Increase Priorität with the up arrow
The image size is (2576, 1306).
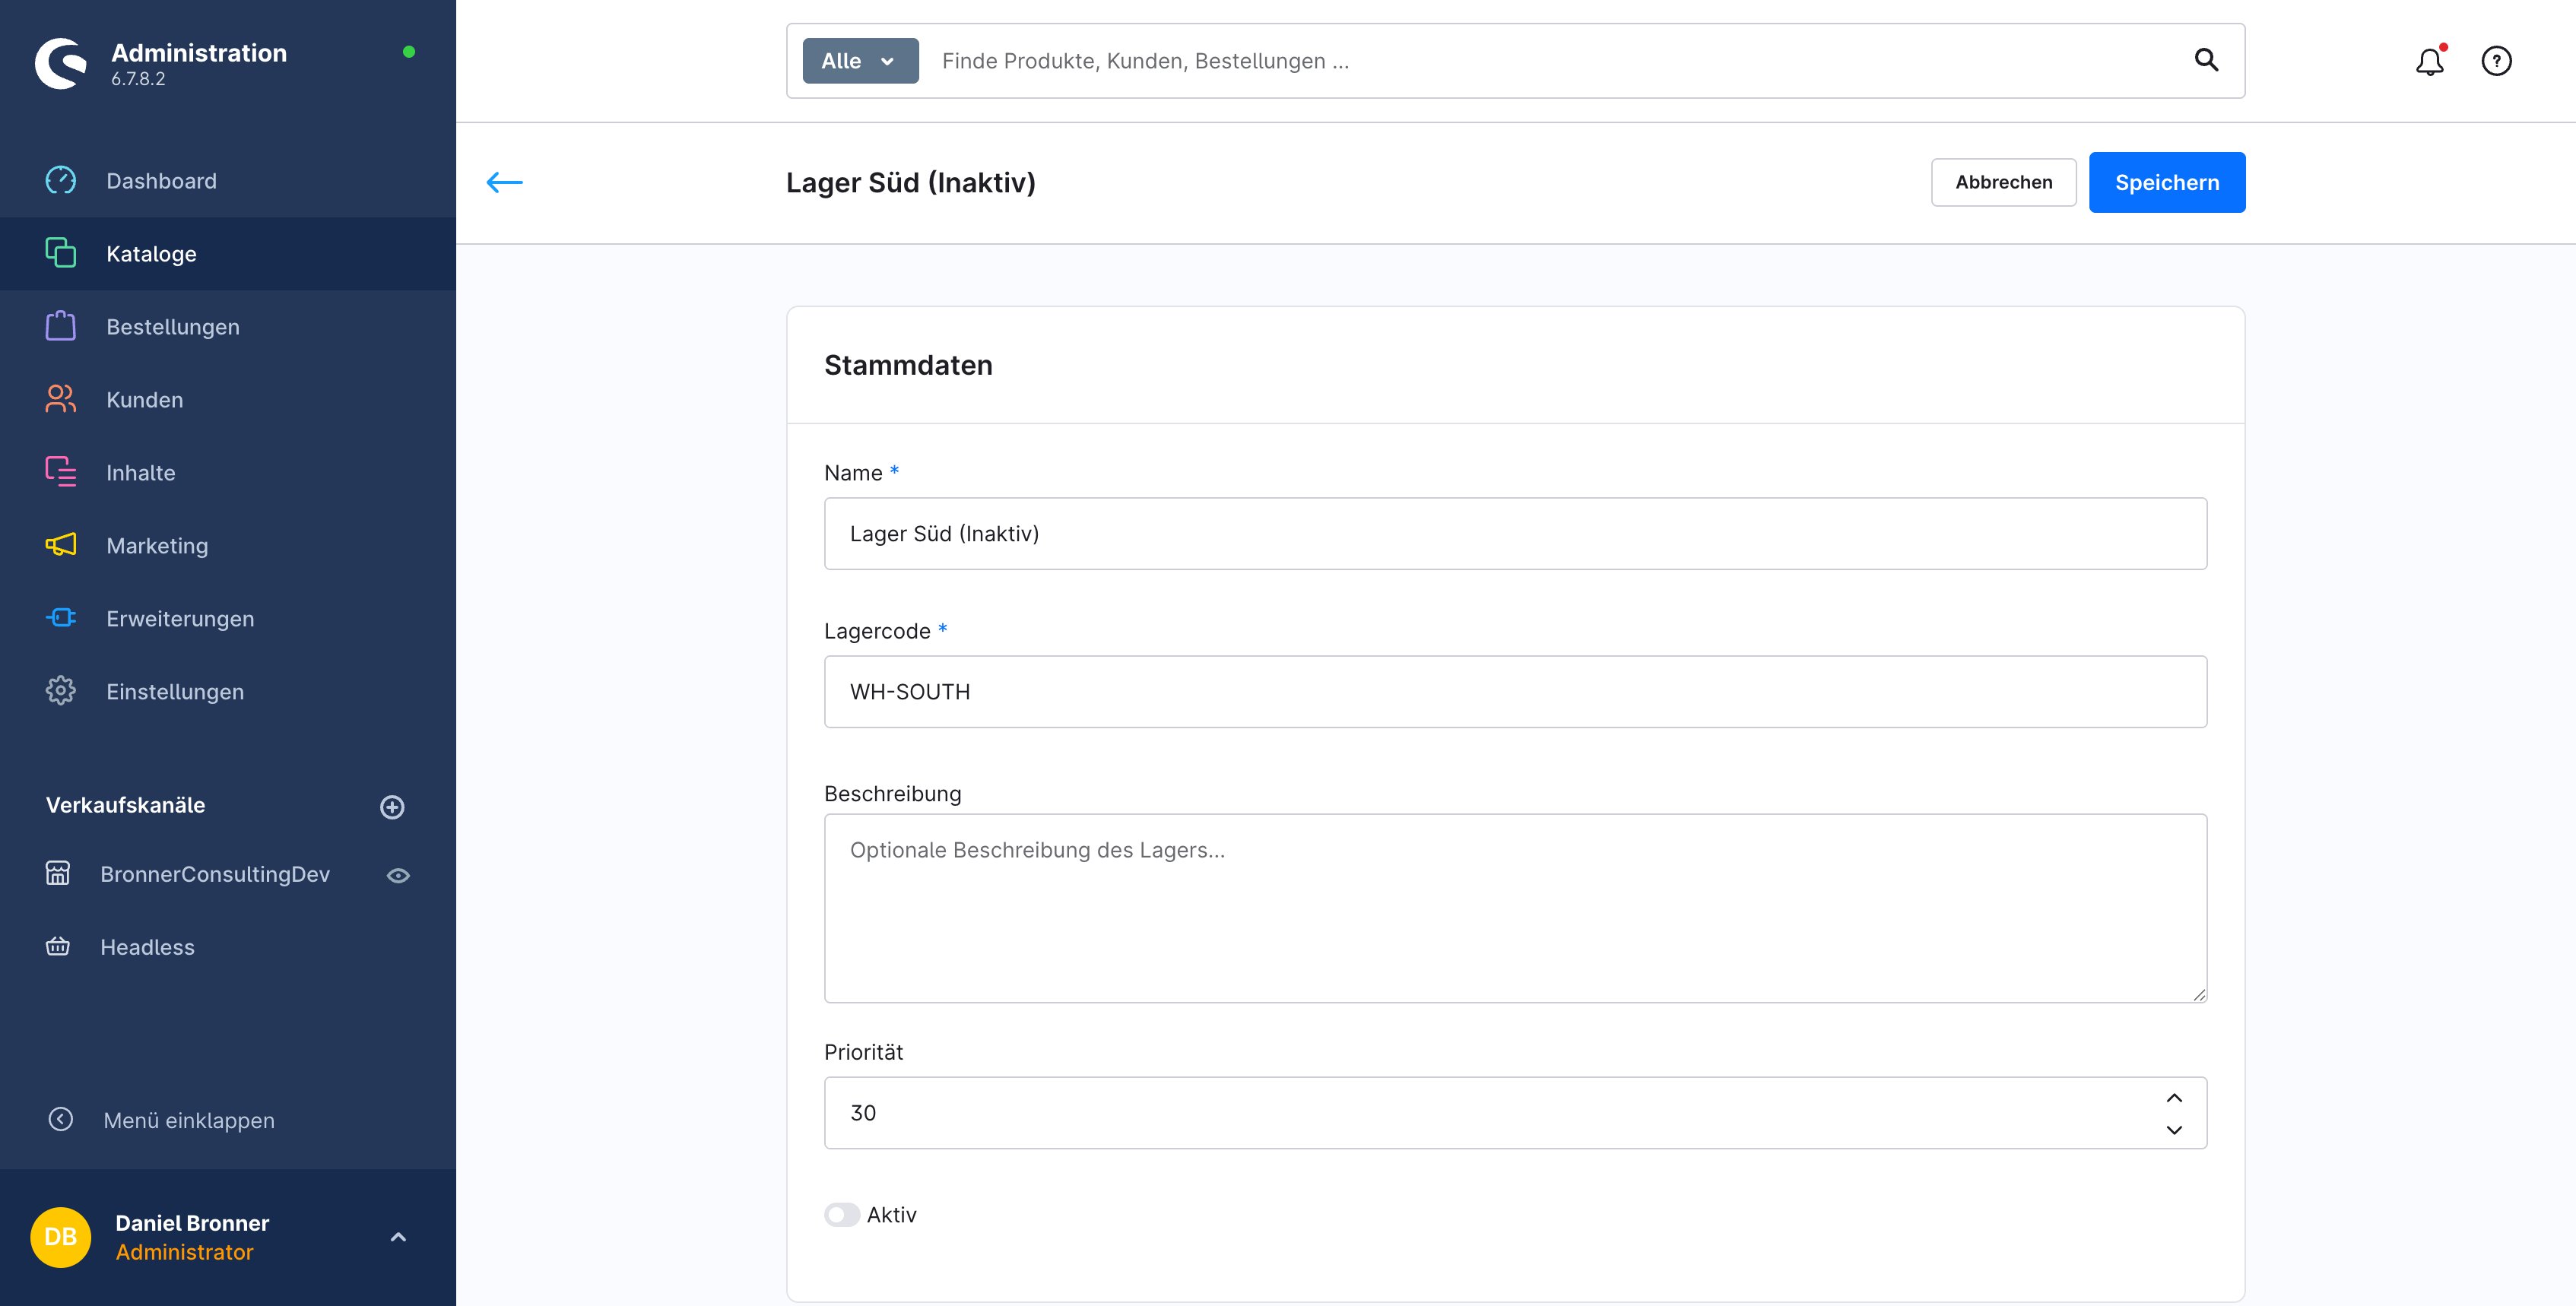click(x=2174, y=1098)
